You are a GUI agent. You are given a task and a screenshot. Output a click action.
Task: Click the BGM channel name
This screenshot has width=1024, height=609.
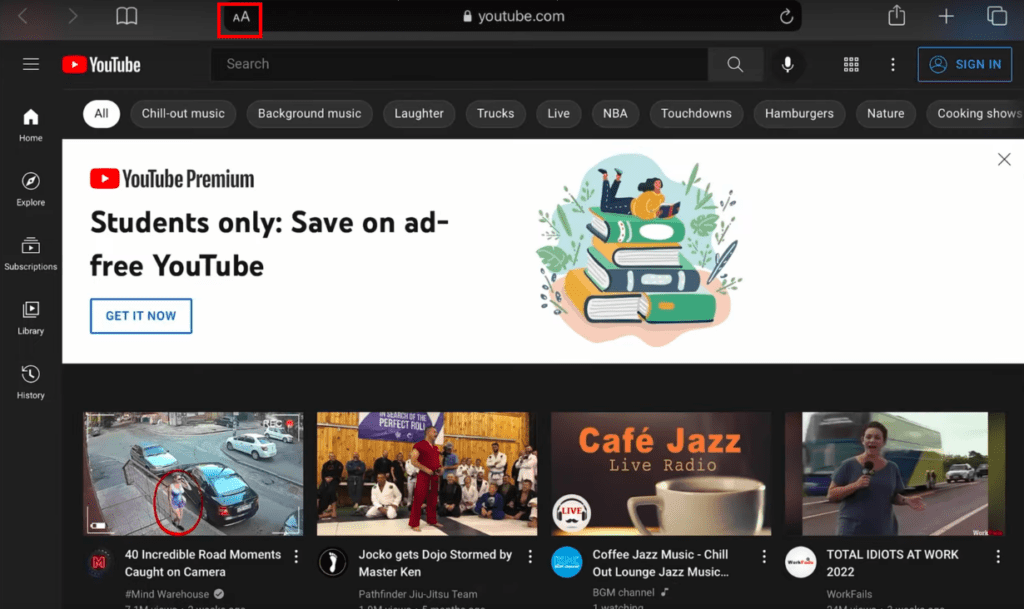coord(623,592)
